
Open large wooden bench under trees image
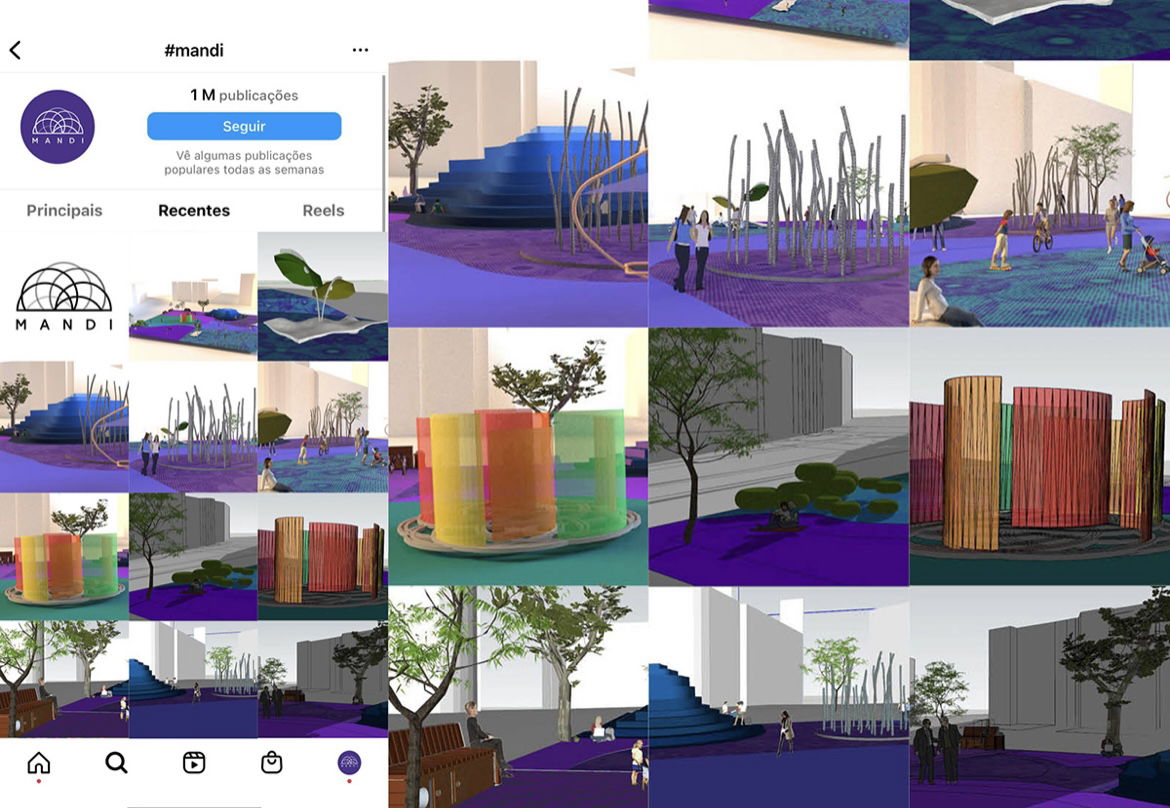(x=518, y=698)
